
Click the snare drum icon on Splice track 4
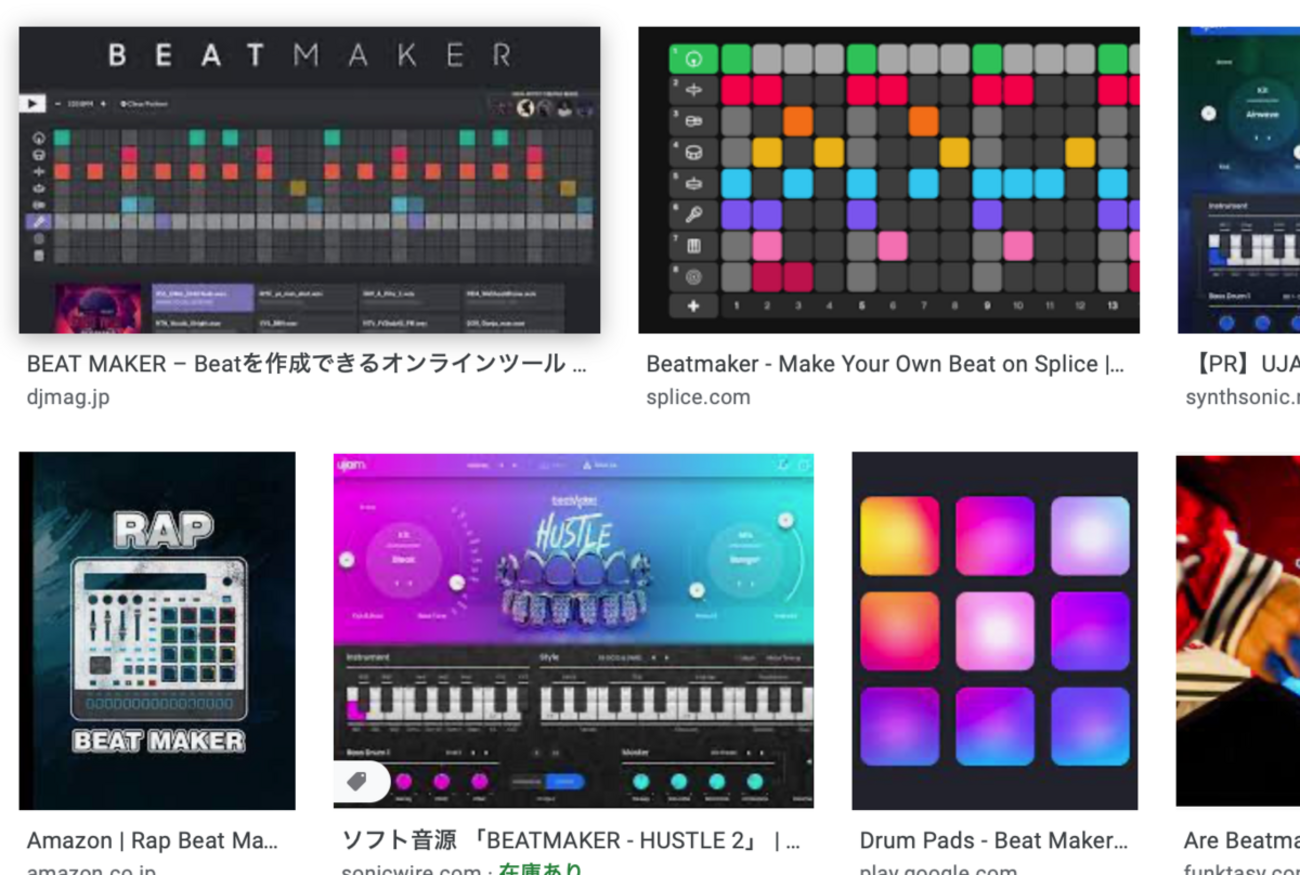point(693,151)
